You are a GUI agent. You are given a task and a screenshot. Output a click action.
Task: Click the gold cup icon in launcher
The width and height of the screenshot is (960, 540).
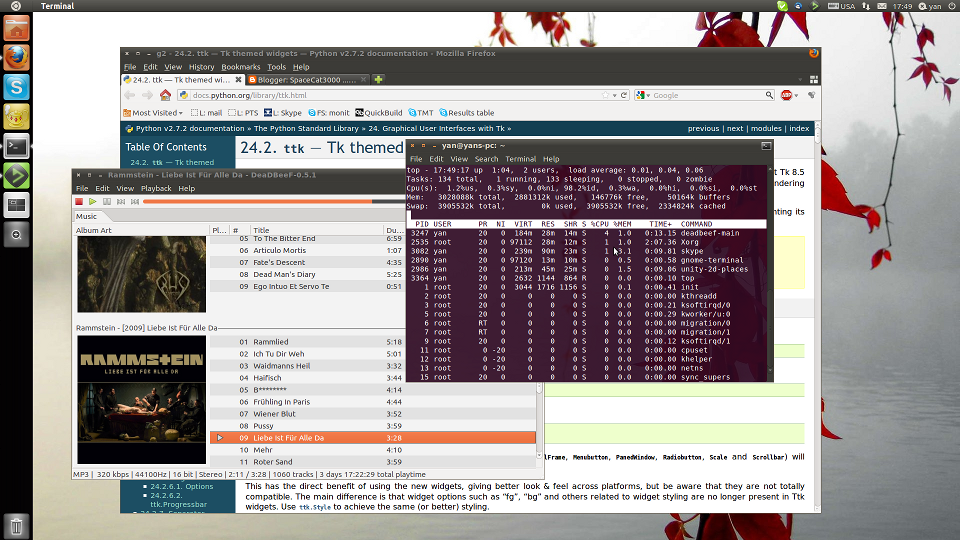[17, 116]
